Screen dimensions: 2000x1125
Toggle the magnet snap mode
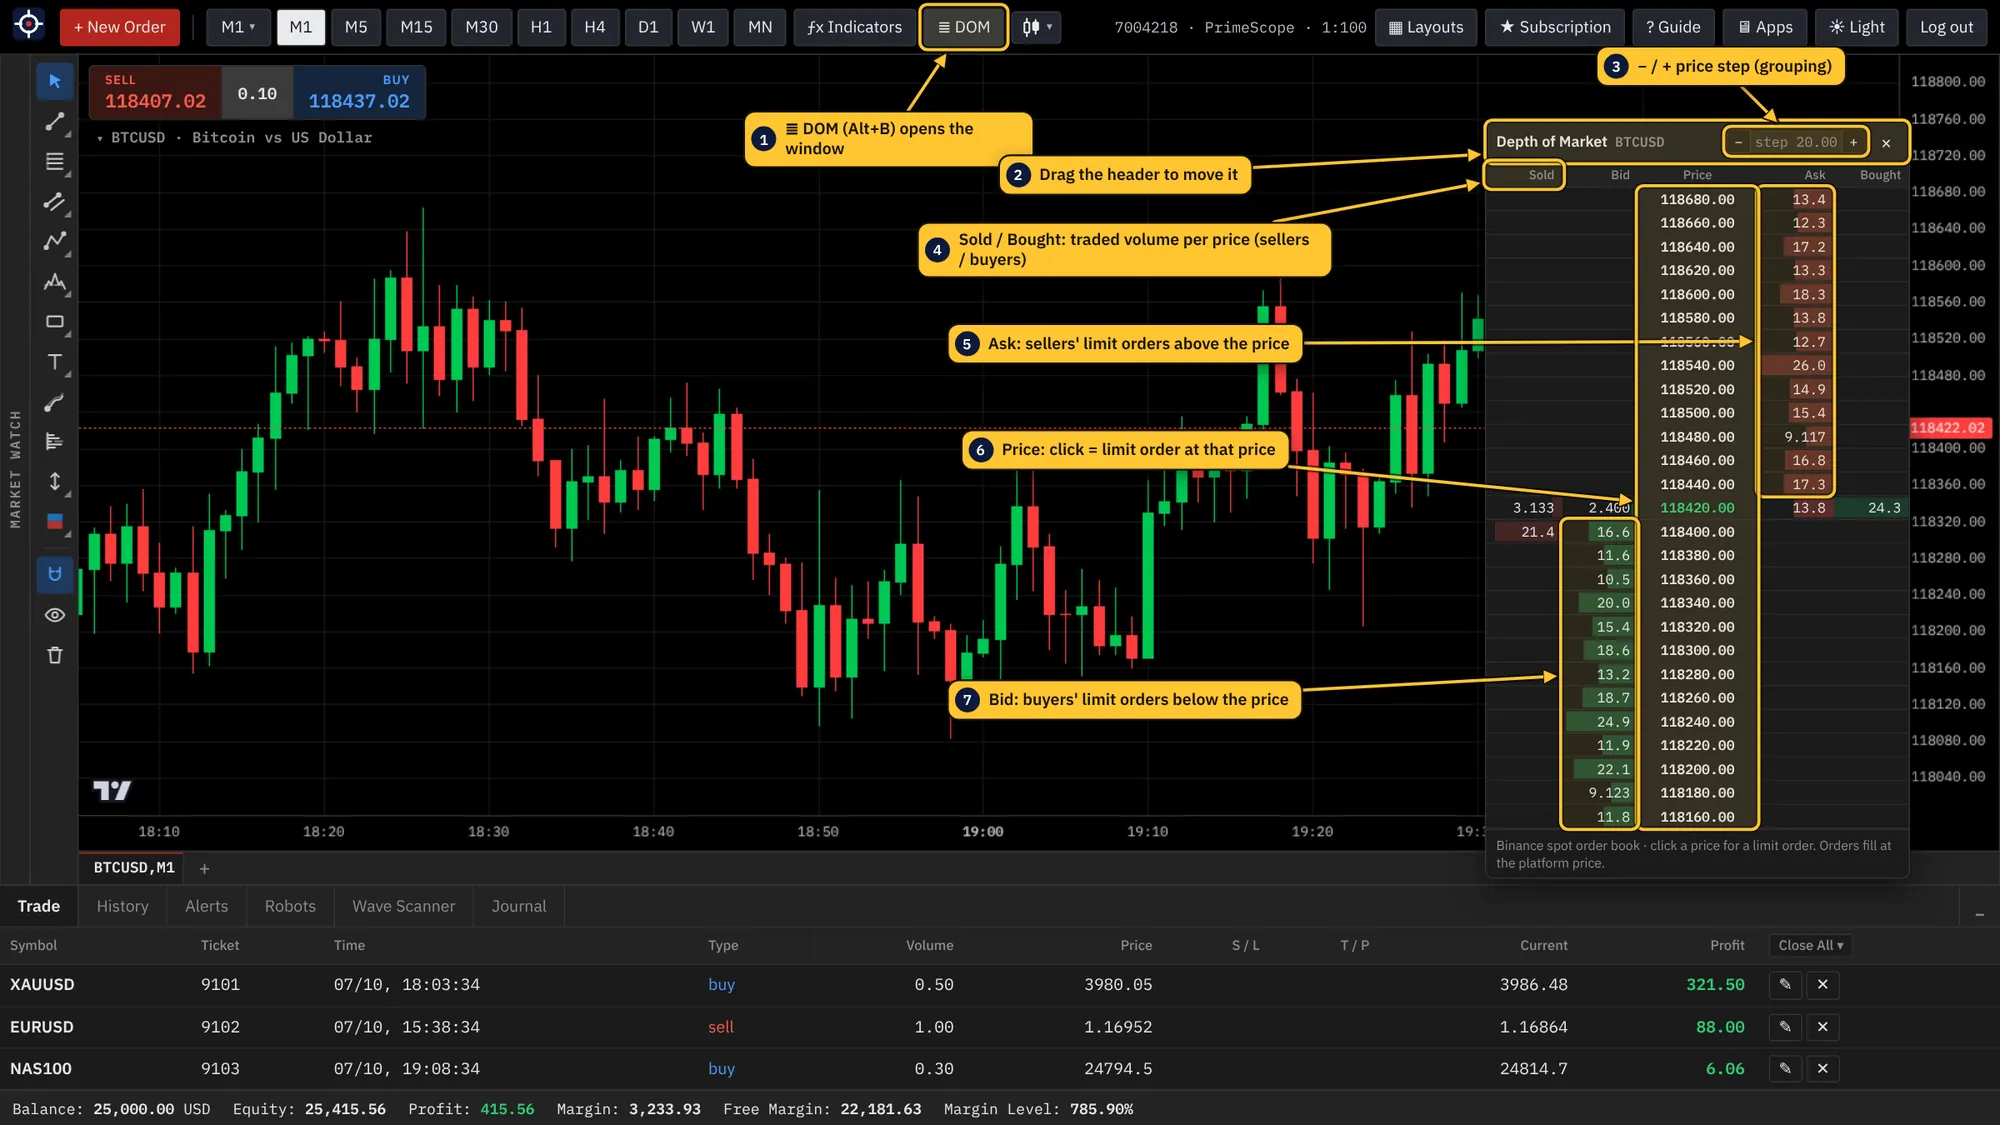tap(55, 574)
